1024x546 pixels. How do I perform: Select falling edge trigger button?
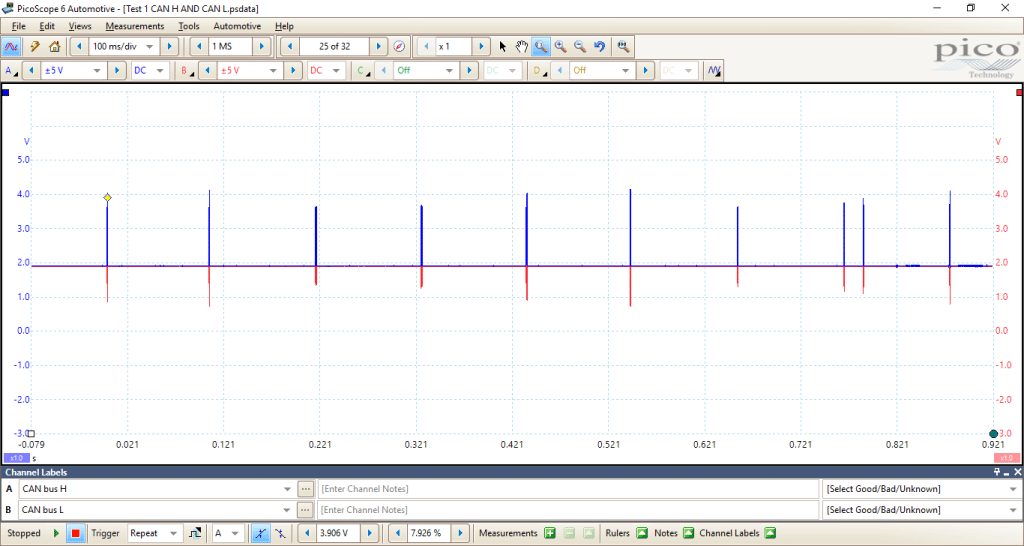coord(280,533)
